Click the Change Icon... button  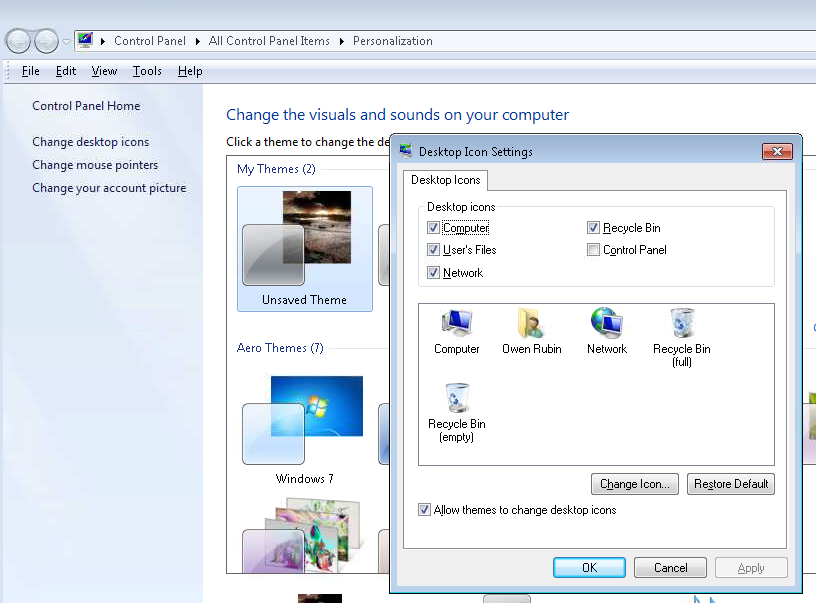[x=635, y=484]
